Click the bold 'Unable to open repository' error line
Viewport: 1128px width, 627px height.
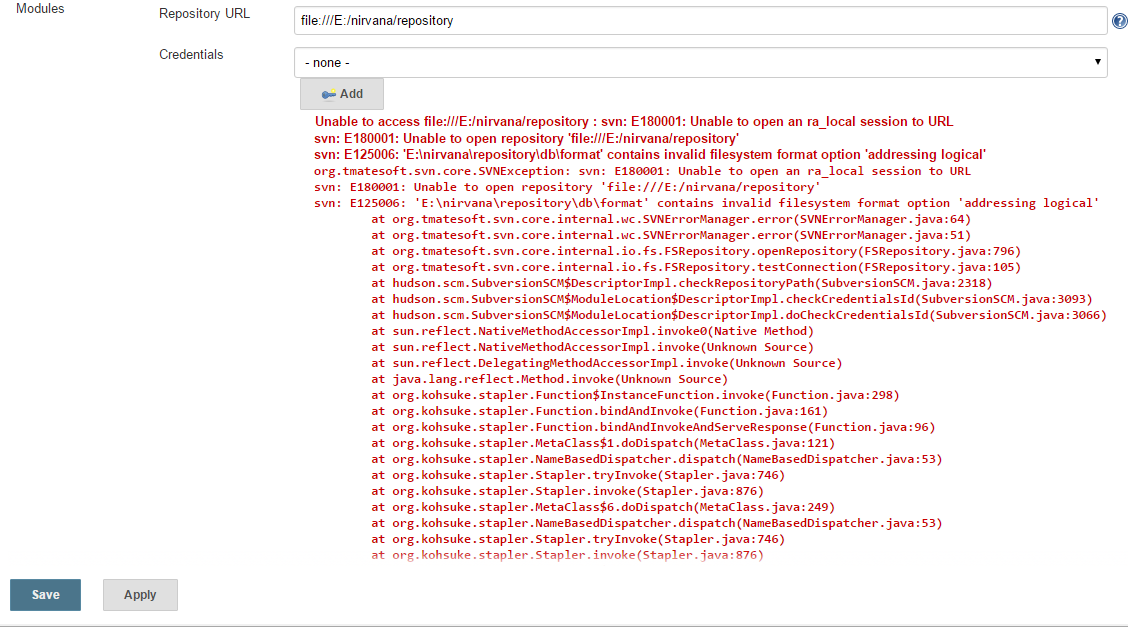click(526, 138)
